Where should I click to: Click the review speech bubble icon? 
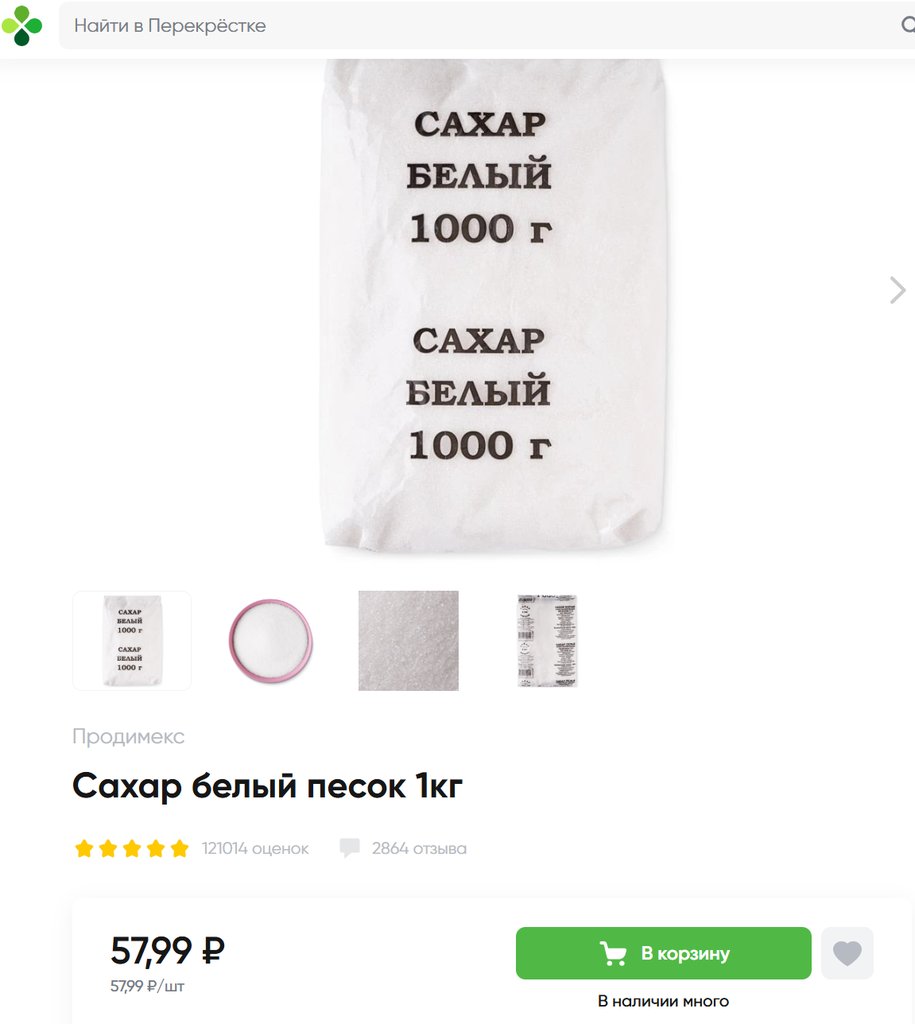coord(349,848)
